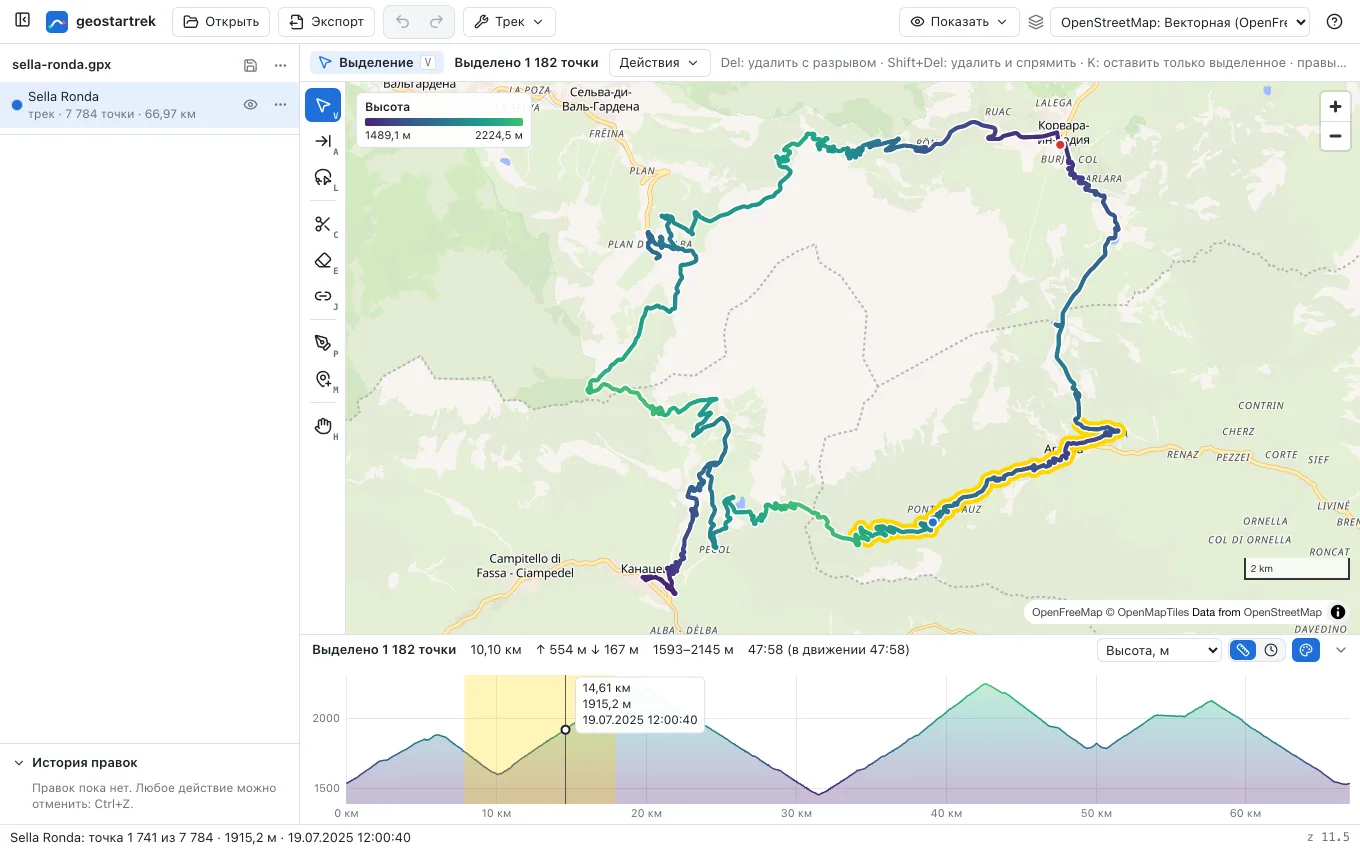Collapse the elevation profile panel chevron
Image resolution: width=1360 pixels, height=850 pixels.
click(1341, 650)
